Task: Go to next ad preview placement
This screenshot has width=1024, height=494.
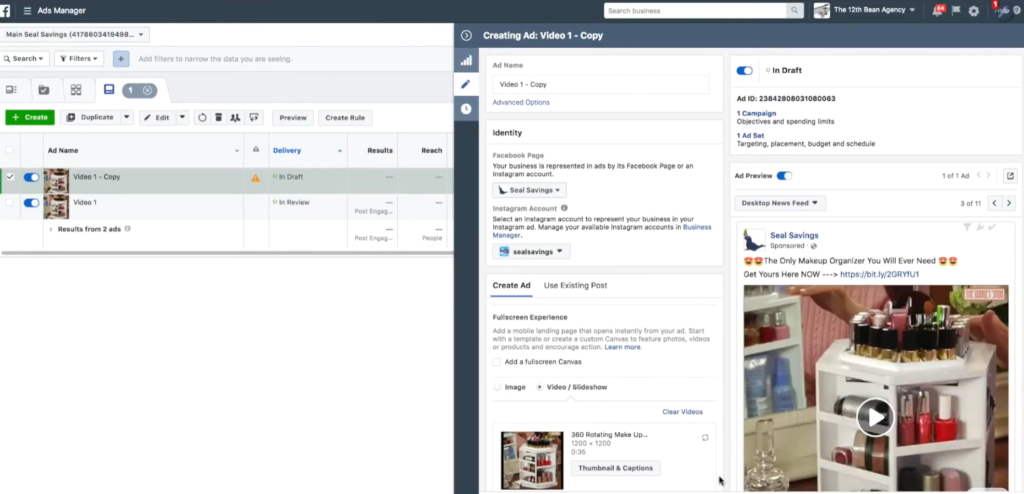Action: tap(1009, 203)
